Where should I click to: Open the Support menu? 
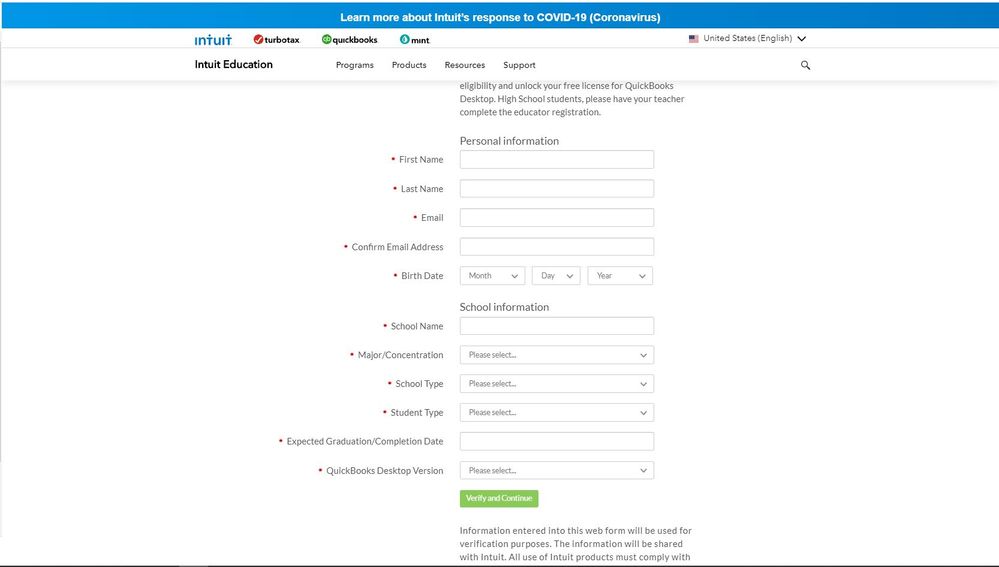519,65
